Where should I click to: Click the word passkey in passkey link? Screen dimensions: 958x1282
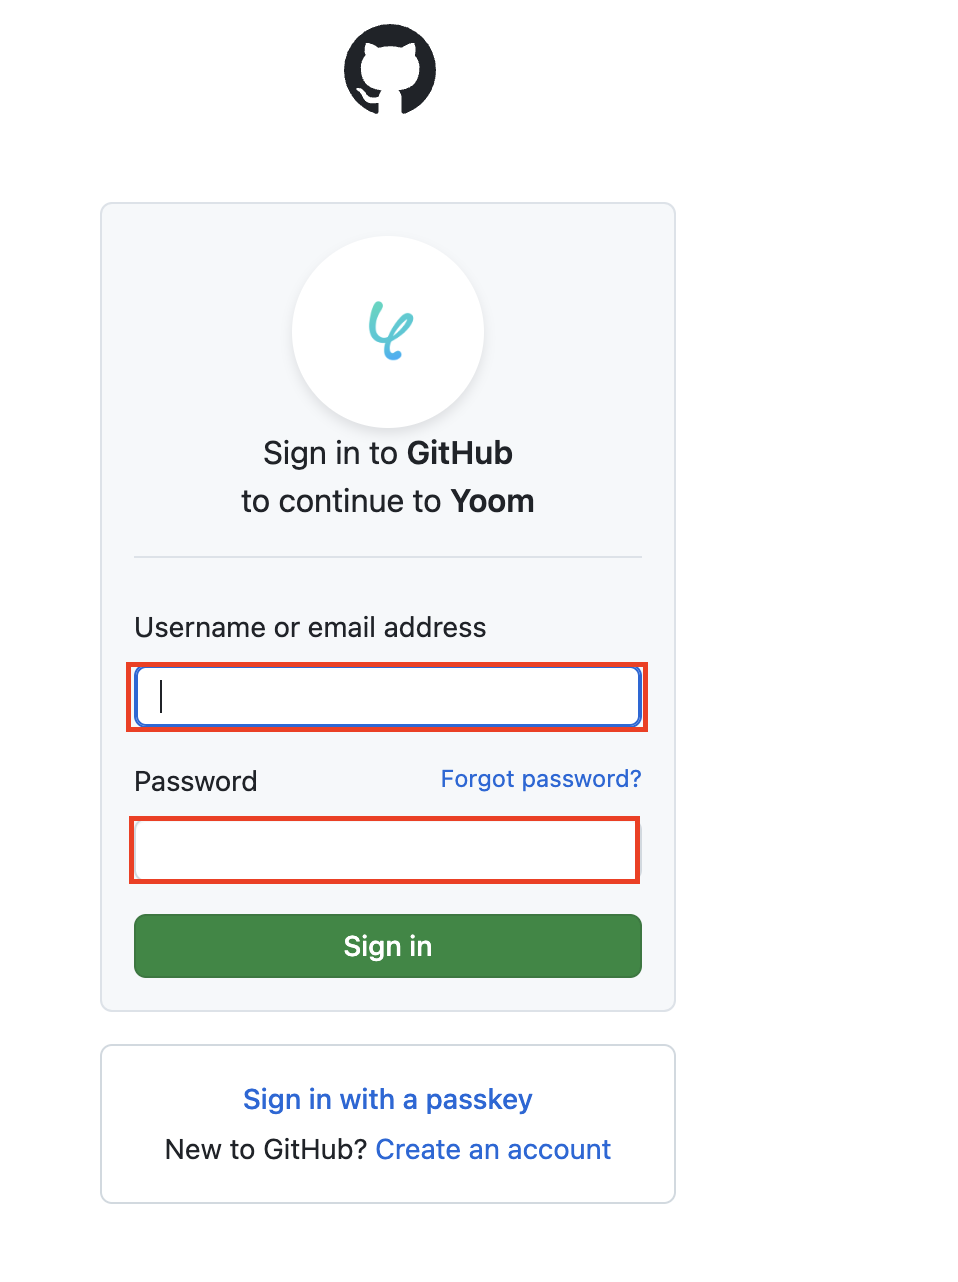tap(479, 1099)
